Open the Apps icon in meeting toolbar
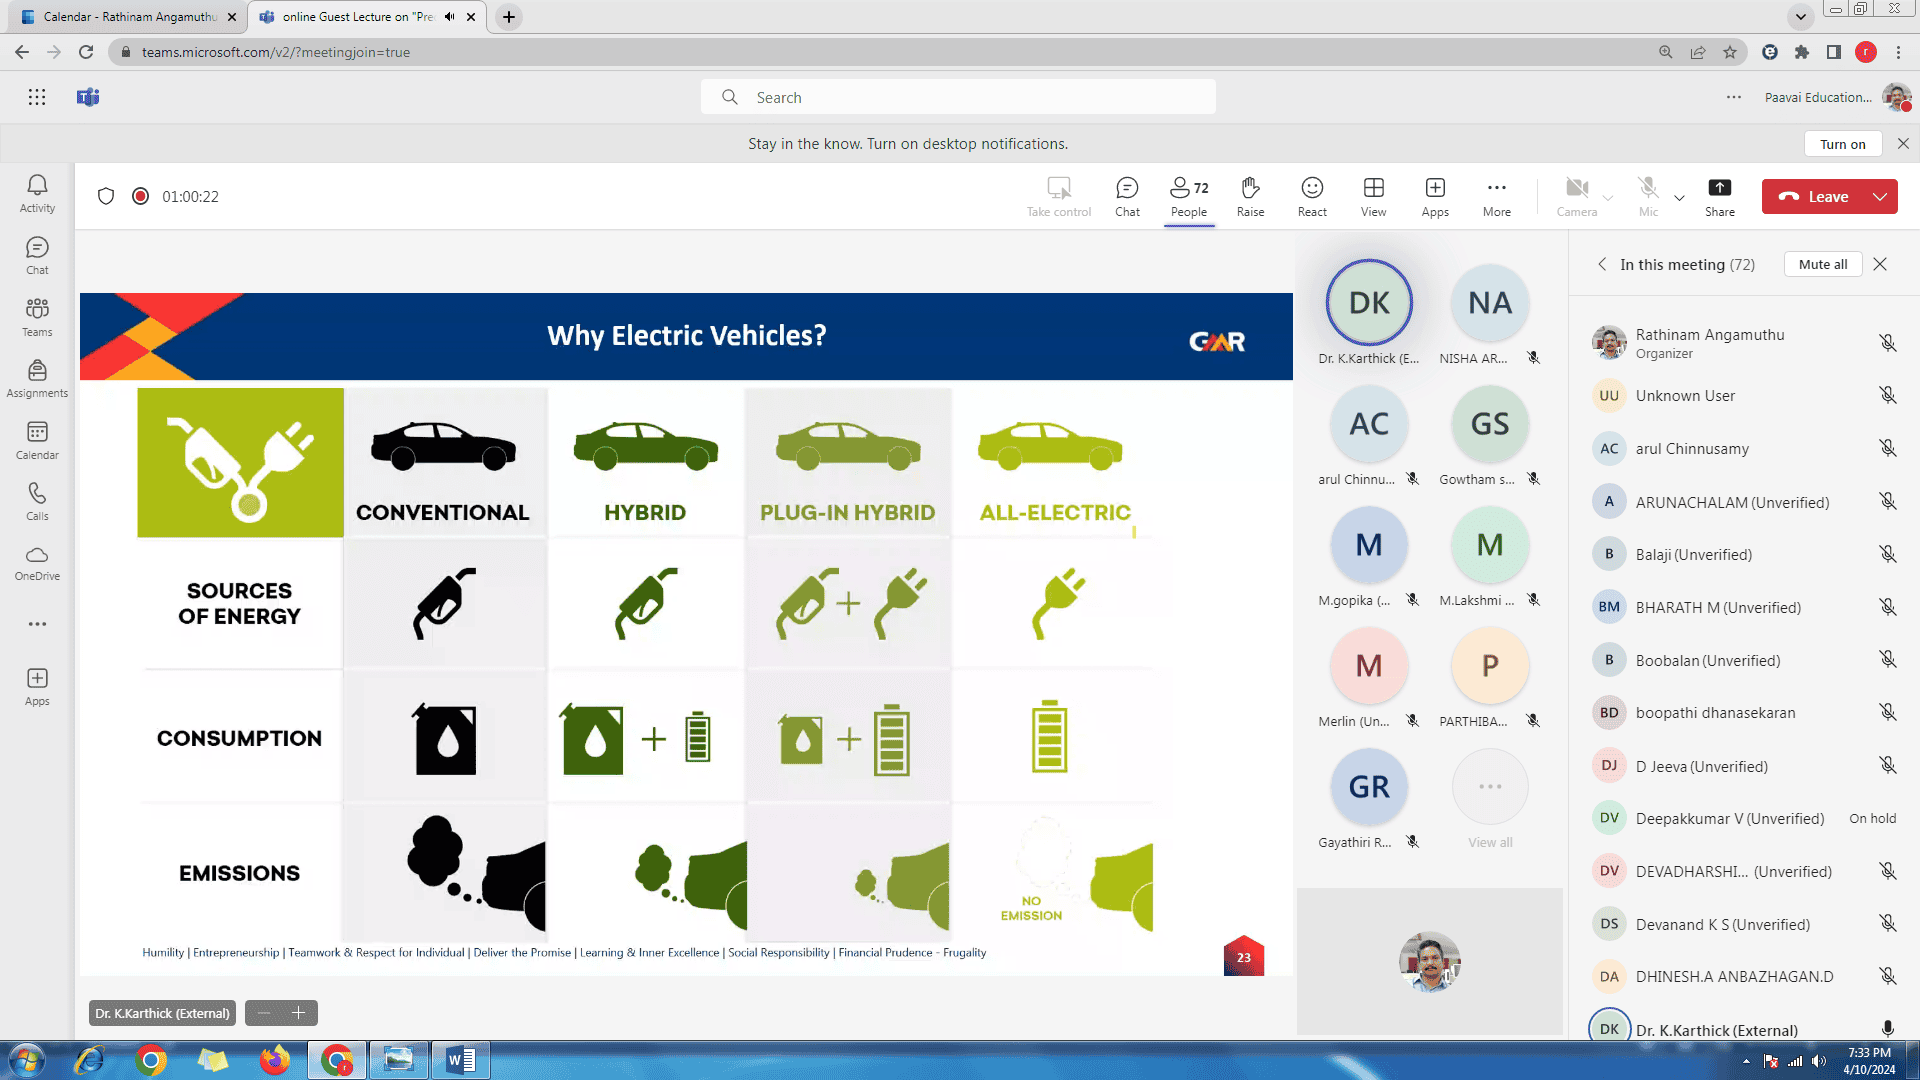The height and width of the screenshot is (1080, 1920). (x=1435, y=196)
